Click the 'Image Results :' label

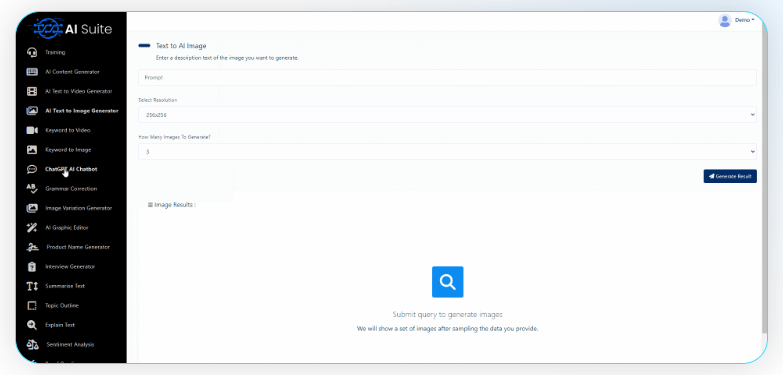pos(172,205)
